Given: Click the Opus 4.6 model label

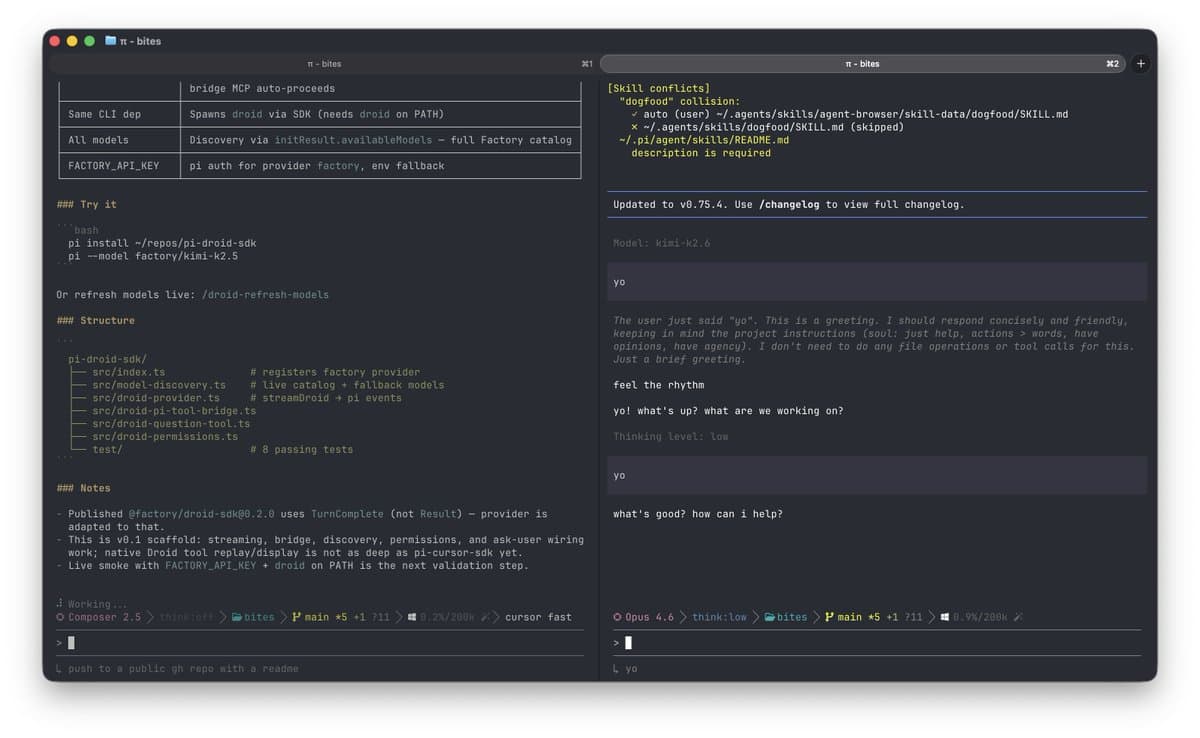Looking at the screenshot, I should [x=649, y=617].
